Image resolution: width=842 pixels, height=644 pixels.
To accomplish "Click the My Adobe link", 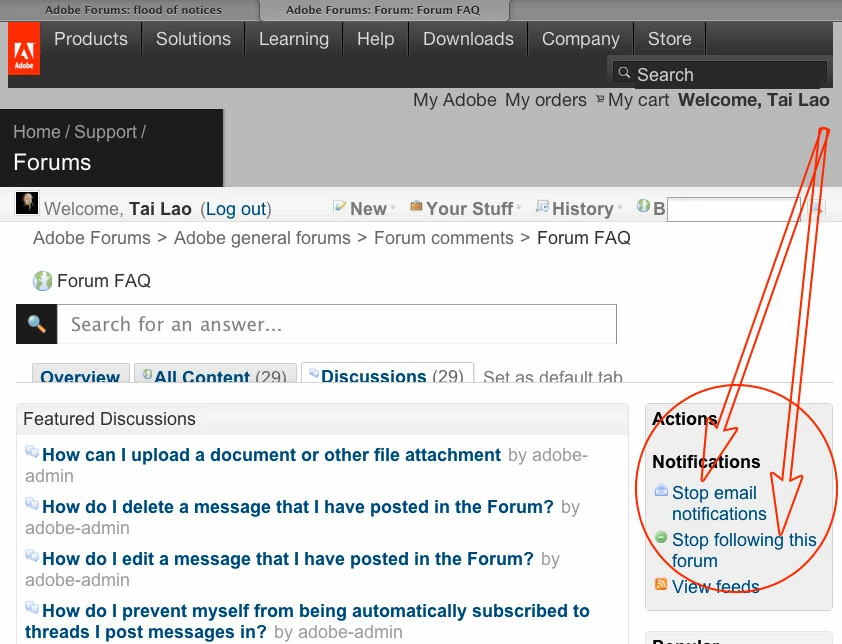I will pos(455,100).
